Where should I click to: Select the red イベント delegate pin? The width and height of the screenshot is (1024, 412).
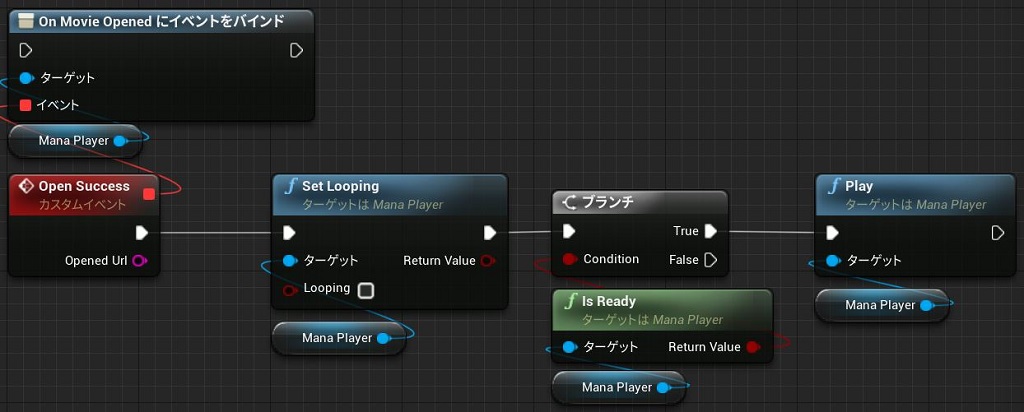tap(25, 105)
